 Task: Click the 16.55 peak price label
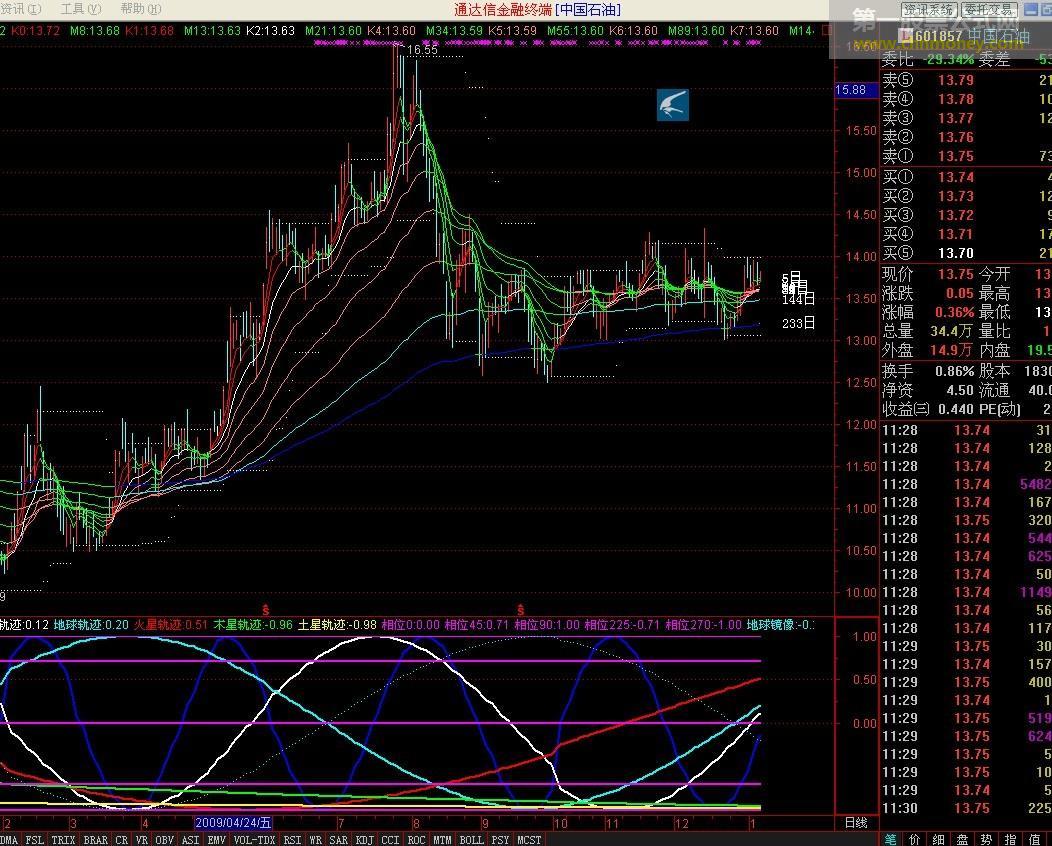[422, 50]
